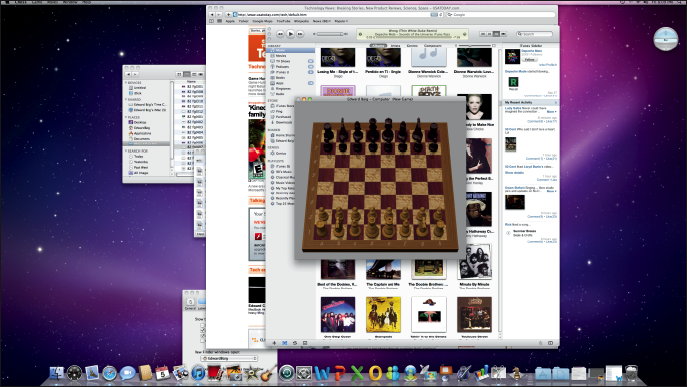Open Apple bookmark in Safari bookmarks bar
This screenshot has width=687, height=387.
point(230,21)
